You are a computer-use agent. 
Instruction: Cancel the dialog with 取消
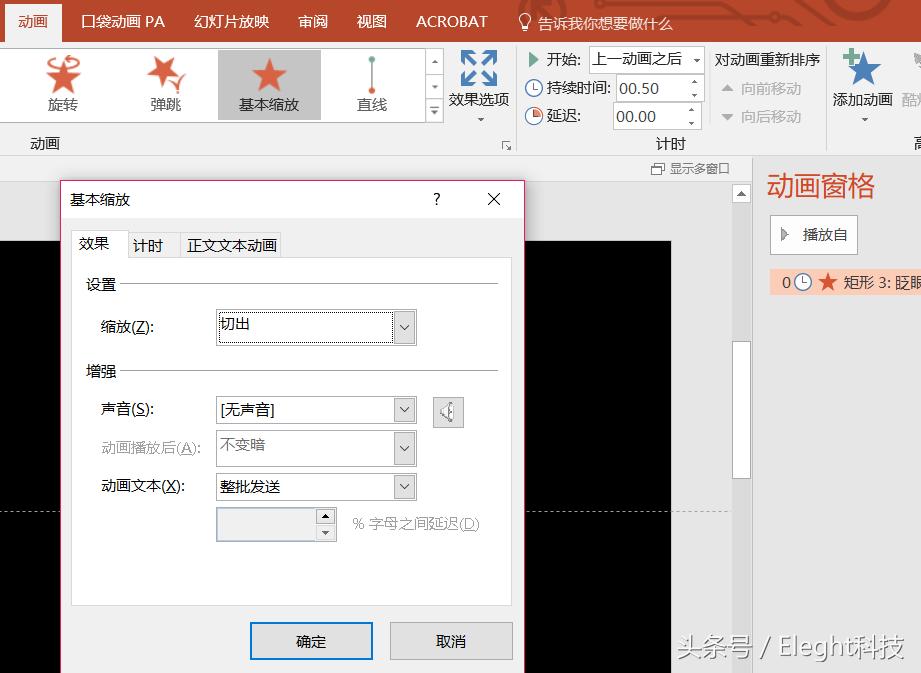coord(451,641)
